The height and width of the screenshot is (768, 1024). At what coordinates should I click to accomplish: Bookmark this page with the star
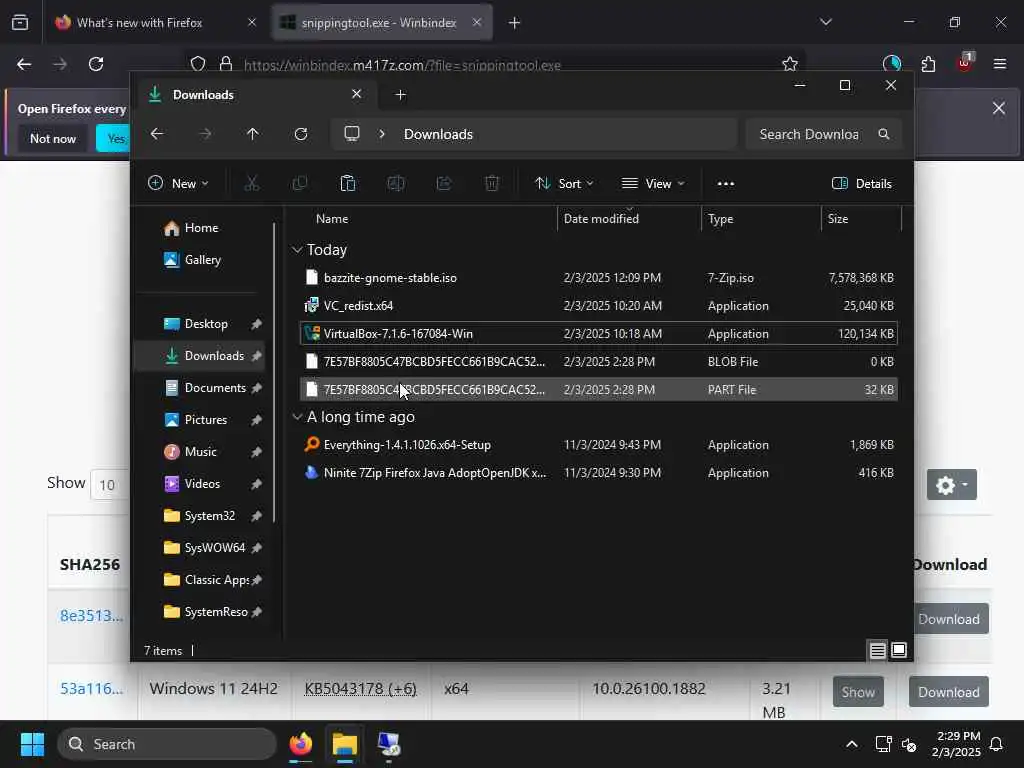(x=790, y=64)
